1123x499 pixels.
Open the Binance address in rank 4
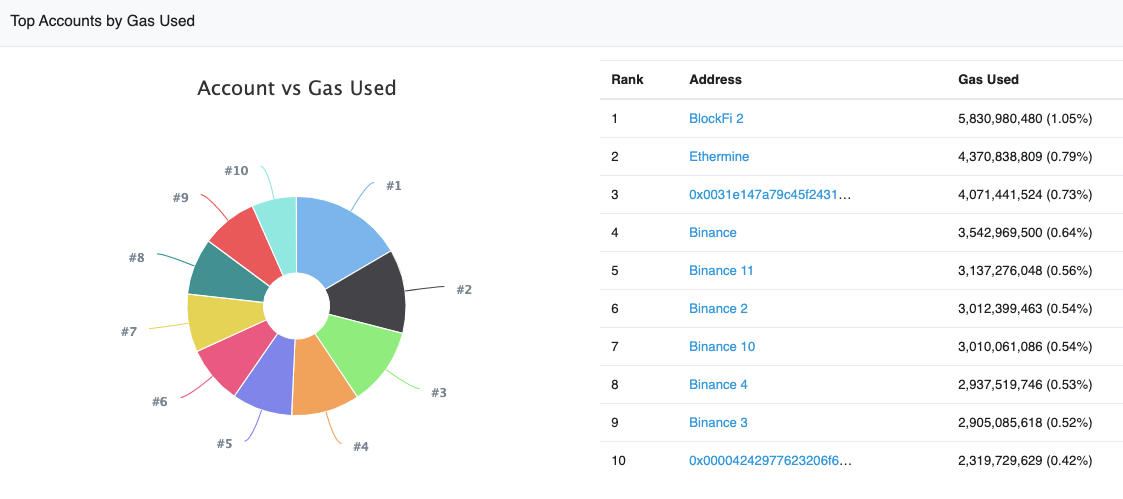(x=713, y=232)
